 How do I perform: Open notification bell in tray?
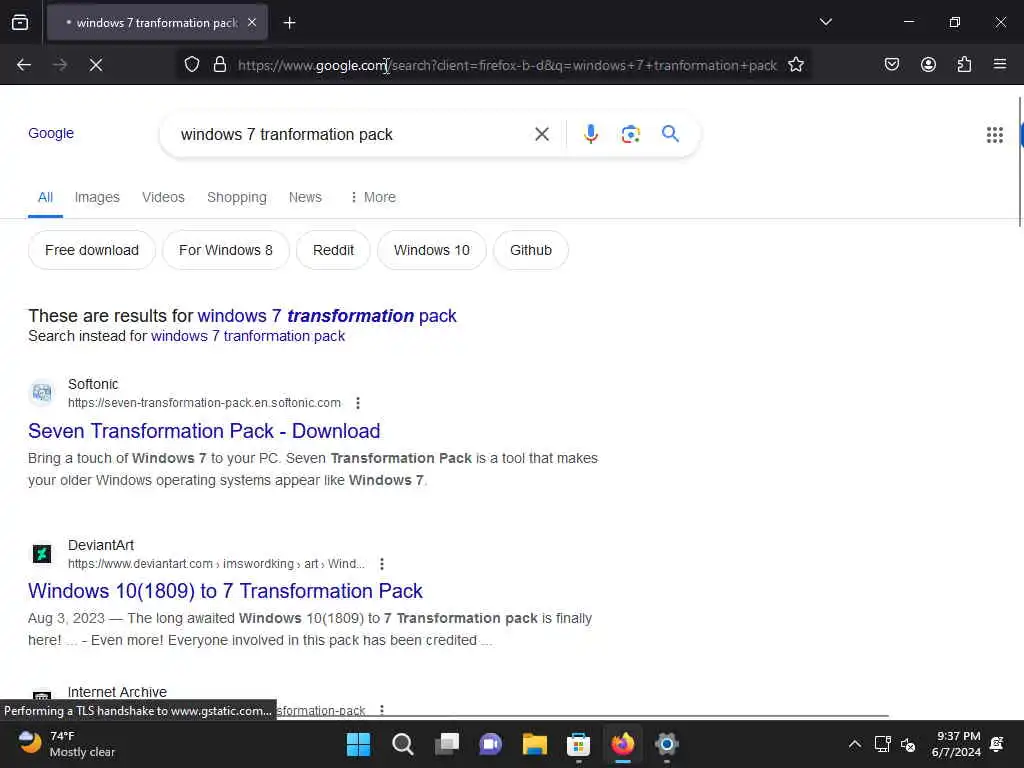(x=997, y=744)
